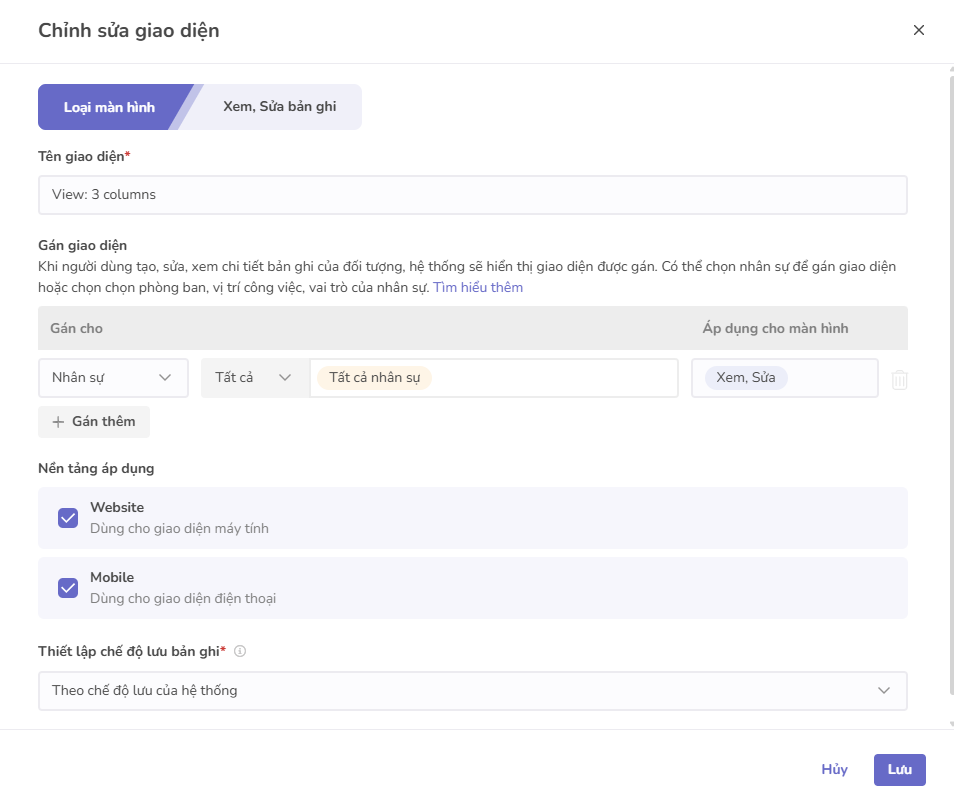
Task: Close the Chỉnh sửa giao diện dialog
Action: pyautogui.click(x=918, y=30)
